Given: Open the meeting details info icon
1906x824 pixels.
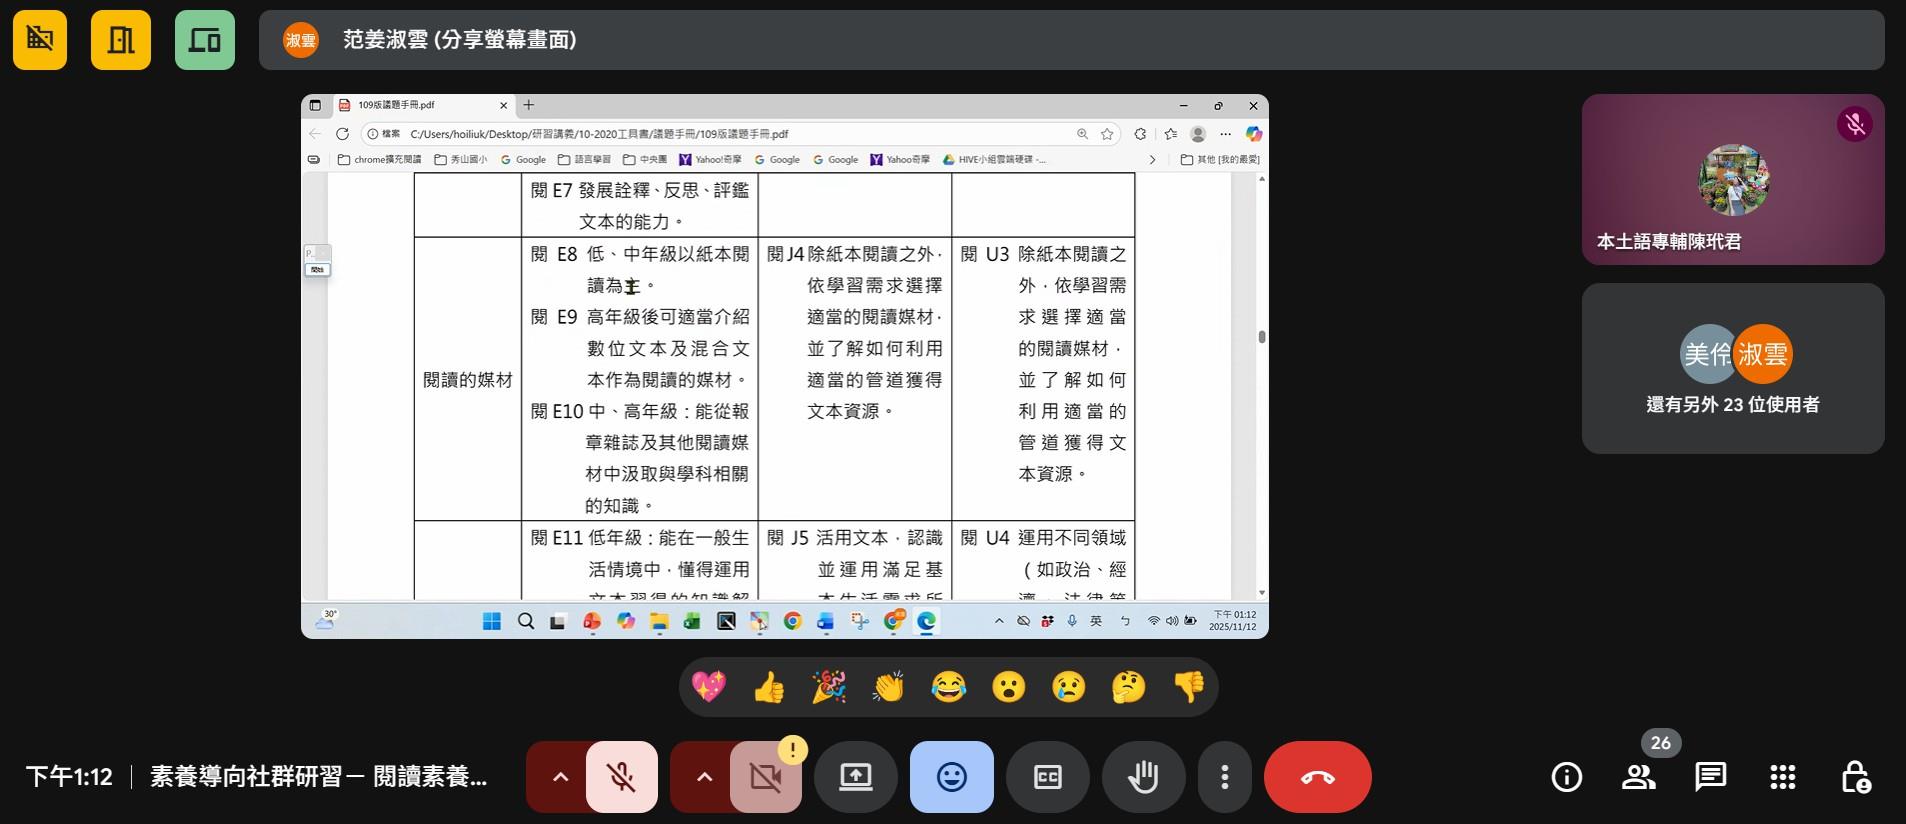Looking at the screenshot, I should [1566, 777].
